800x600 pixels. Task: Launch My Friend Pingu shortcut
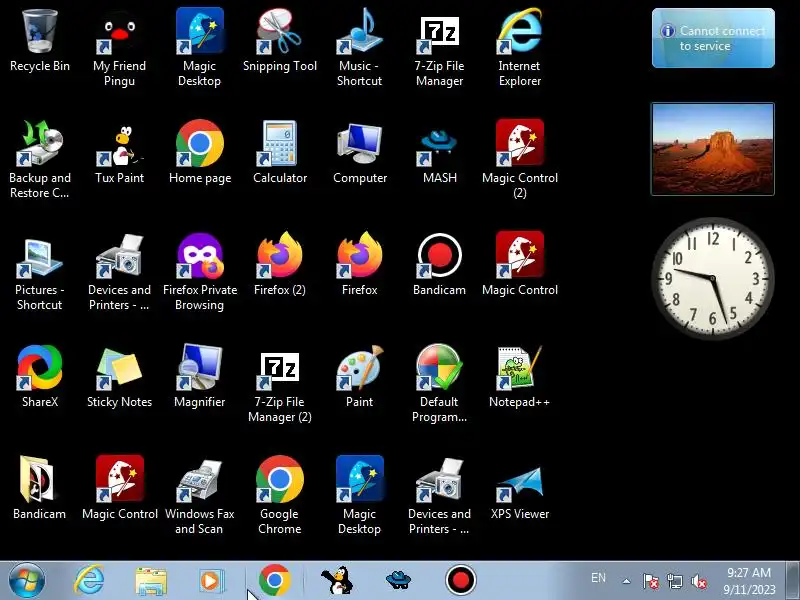click(x=119, y=47)
